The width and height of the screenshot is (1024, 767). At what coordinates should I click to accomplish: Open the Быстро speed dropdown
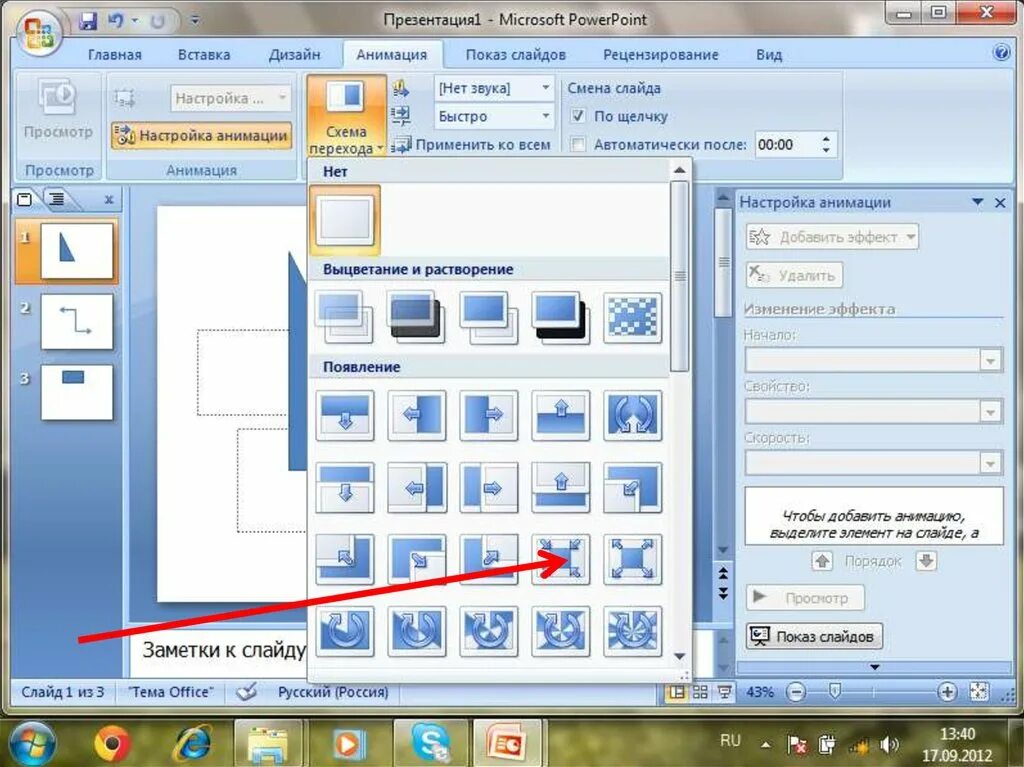[x=494, y=116]
